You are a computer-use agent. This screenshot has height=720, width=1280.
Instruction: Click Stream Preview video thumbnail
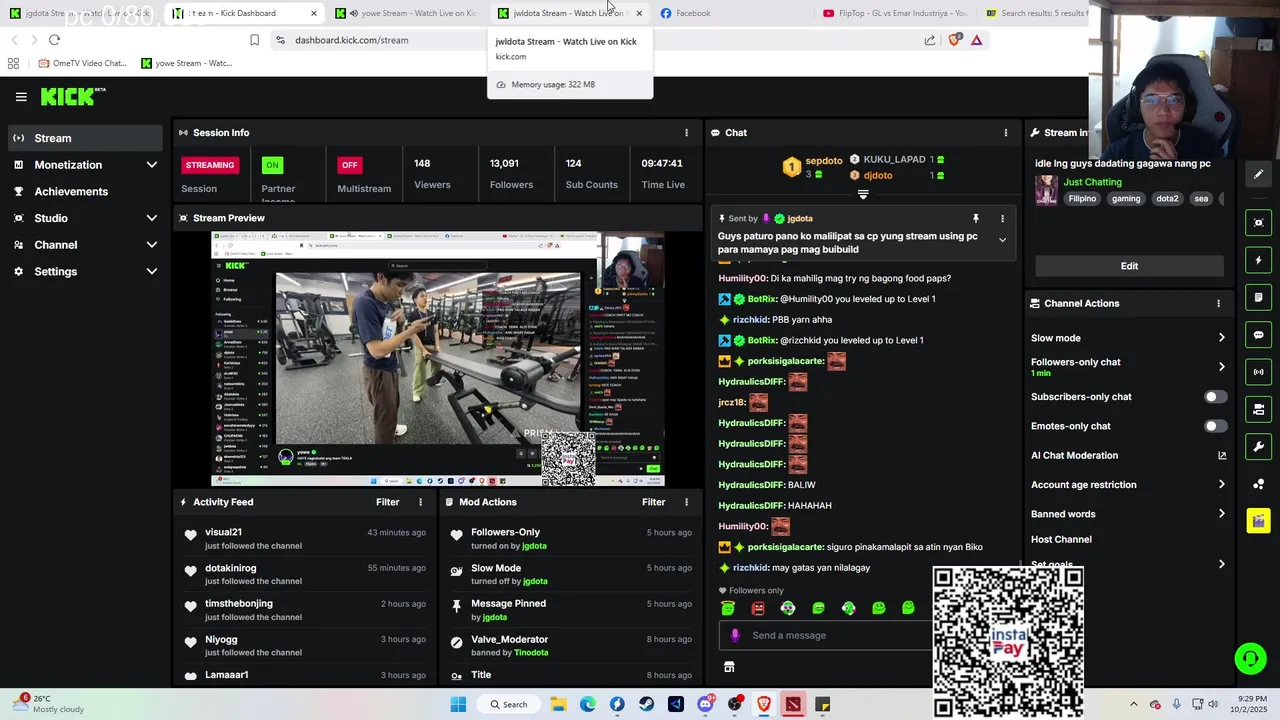(x=437, y=359)
